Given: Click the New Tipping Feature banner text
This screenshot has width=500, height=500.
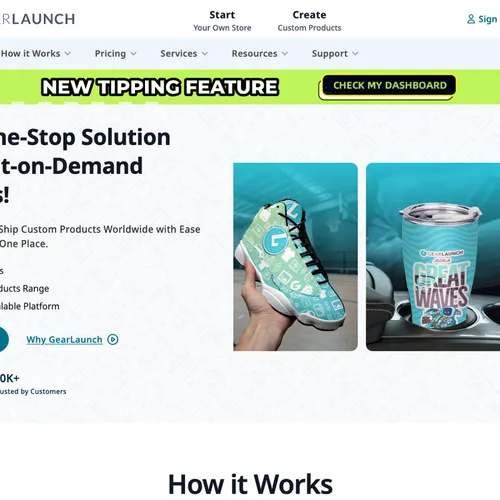Looking at the screenshot, I should 160,87.
